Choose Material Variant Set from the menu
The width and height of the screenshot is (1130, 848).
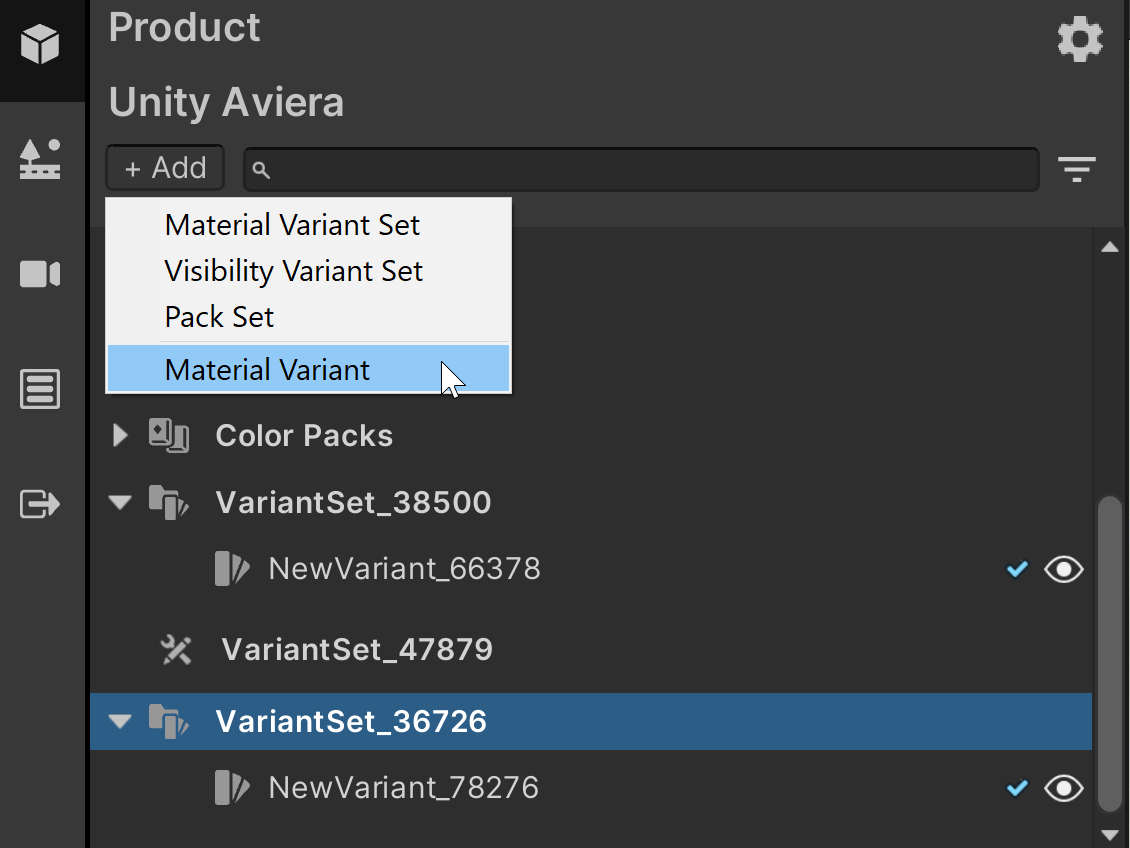(292, 224)
